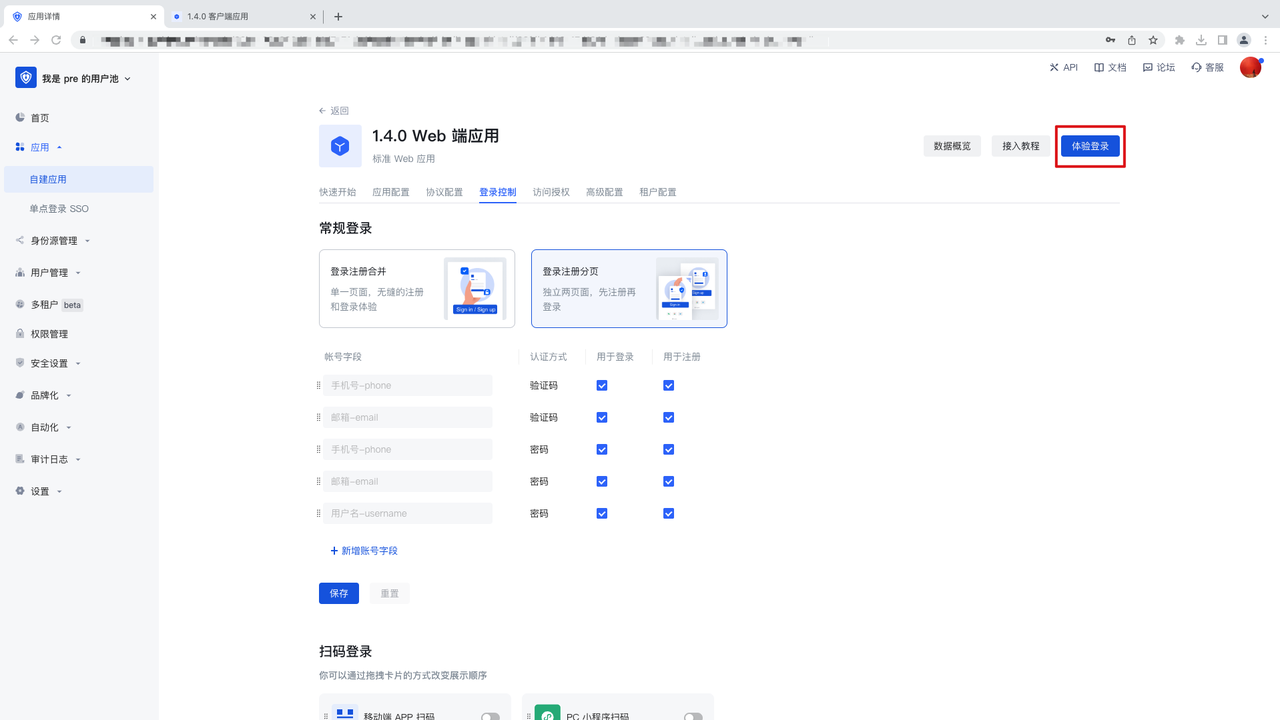Image resolution: width=1280 pixels, height=720 pixels.
Task: Toggle the 移动端 APP 扫码 switch
Action: (x=490, y=715)
